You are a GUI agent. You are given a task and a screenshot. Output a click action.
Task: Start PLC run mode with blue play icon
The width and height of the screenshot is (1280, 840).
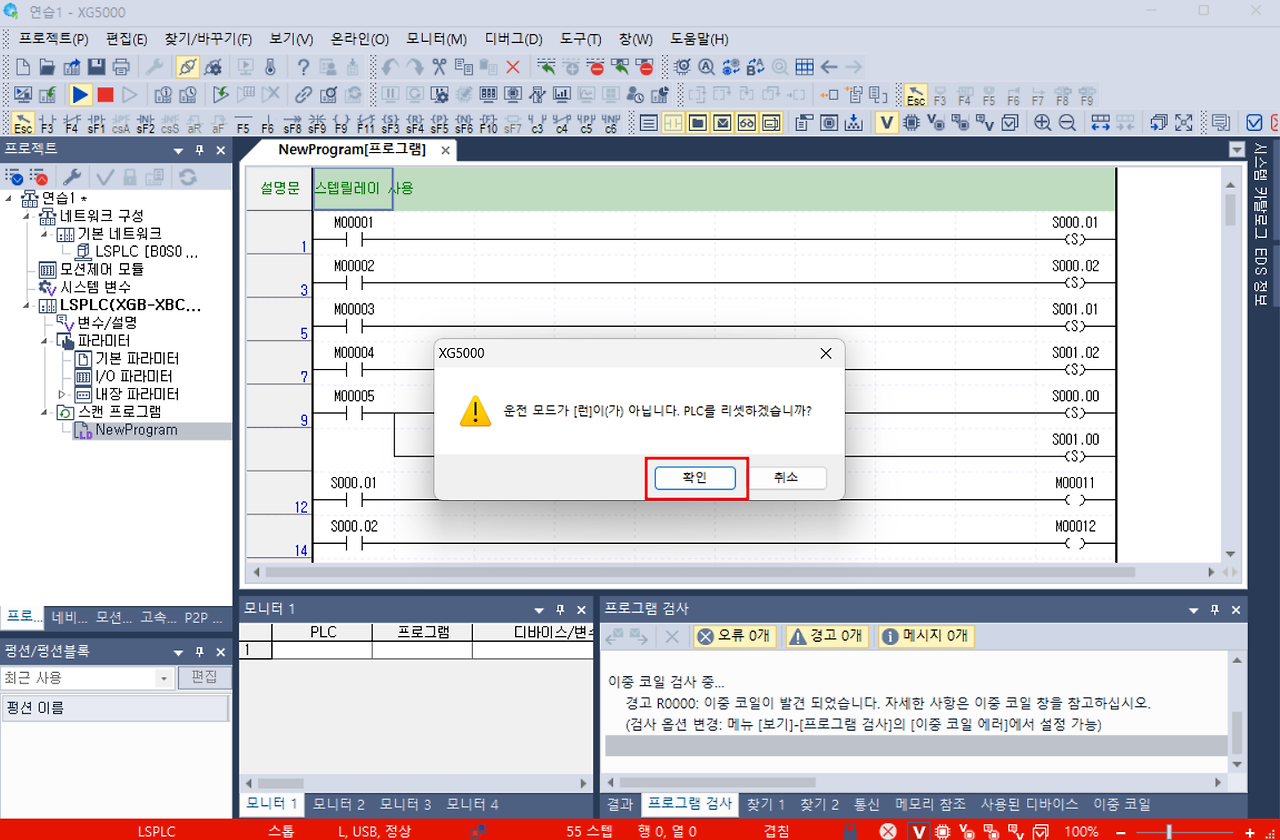[x=78, y=96]
